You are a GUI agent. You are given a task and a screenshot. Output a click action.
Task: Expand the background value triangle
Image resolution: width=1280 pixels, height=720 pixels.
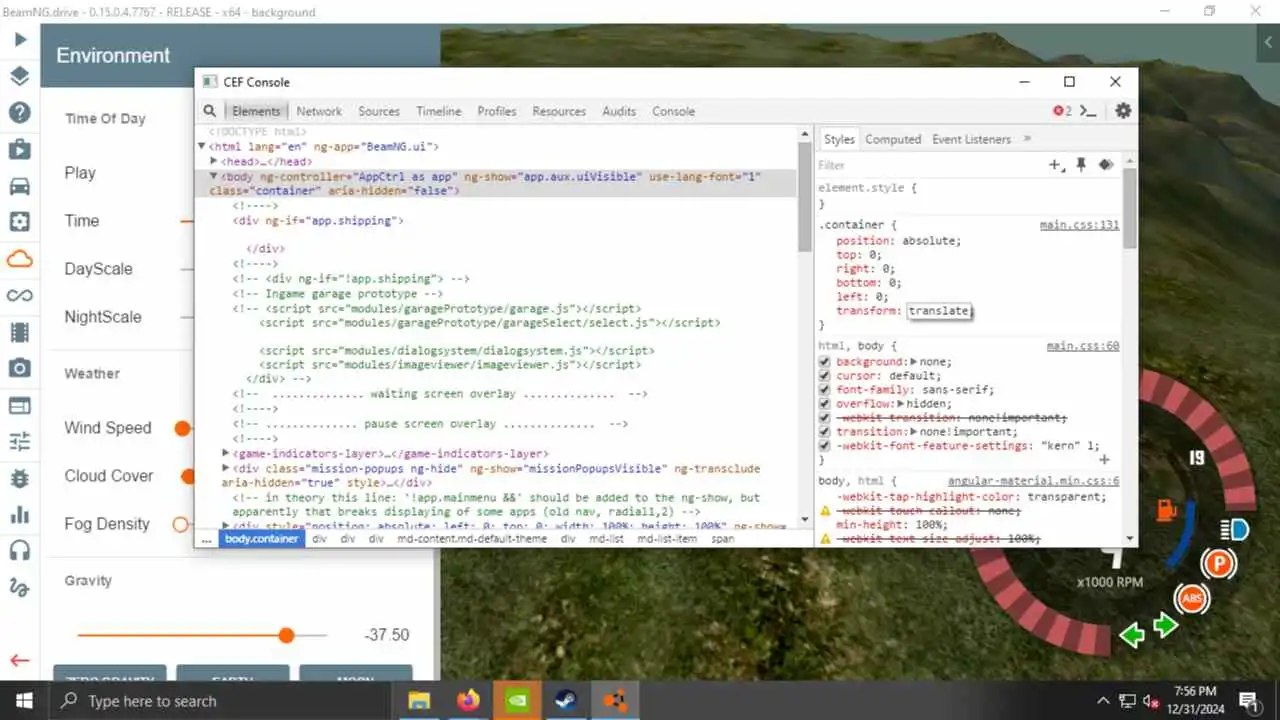coord(912,362)
